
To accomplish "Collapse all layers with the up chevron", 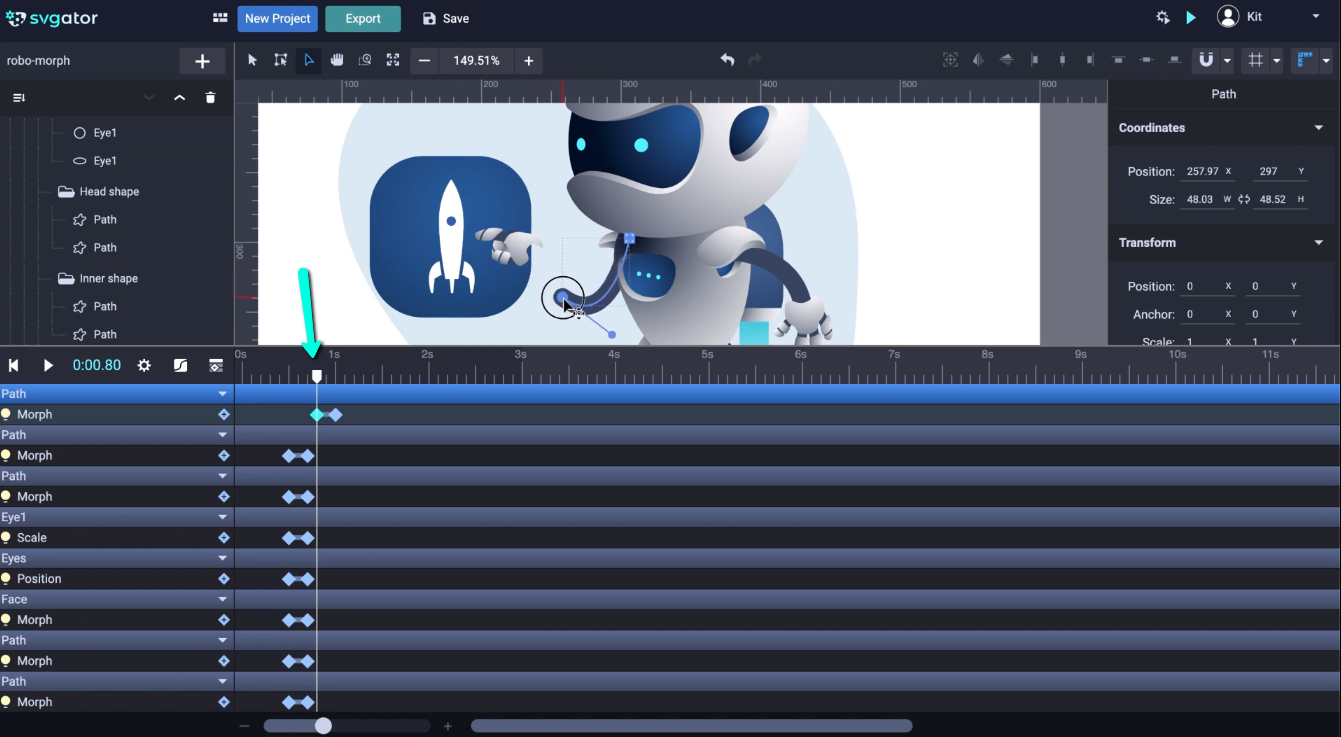I will [x=179, y=98].
